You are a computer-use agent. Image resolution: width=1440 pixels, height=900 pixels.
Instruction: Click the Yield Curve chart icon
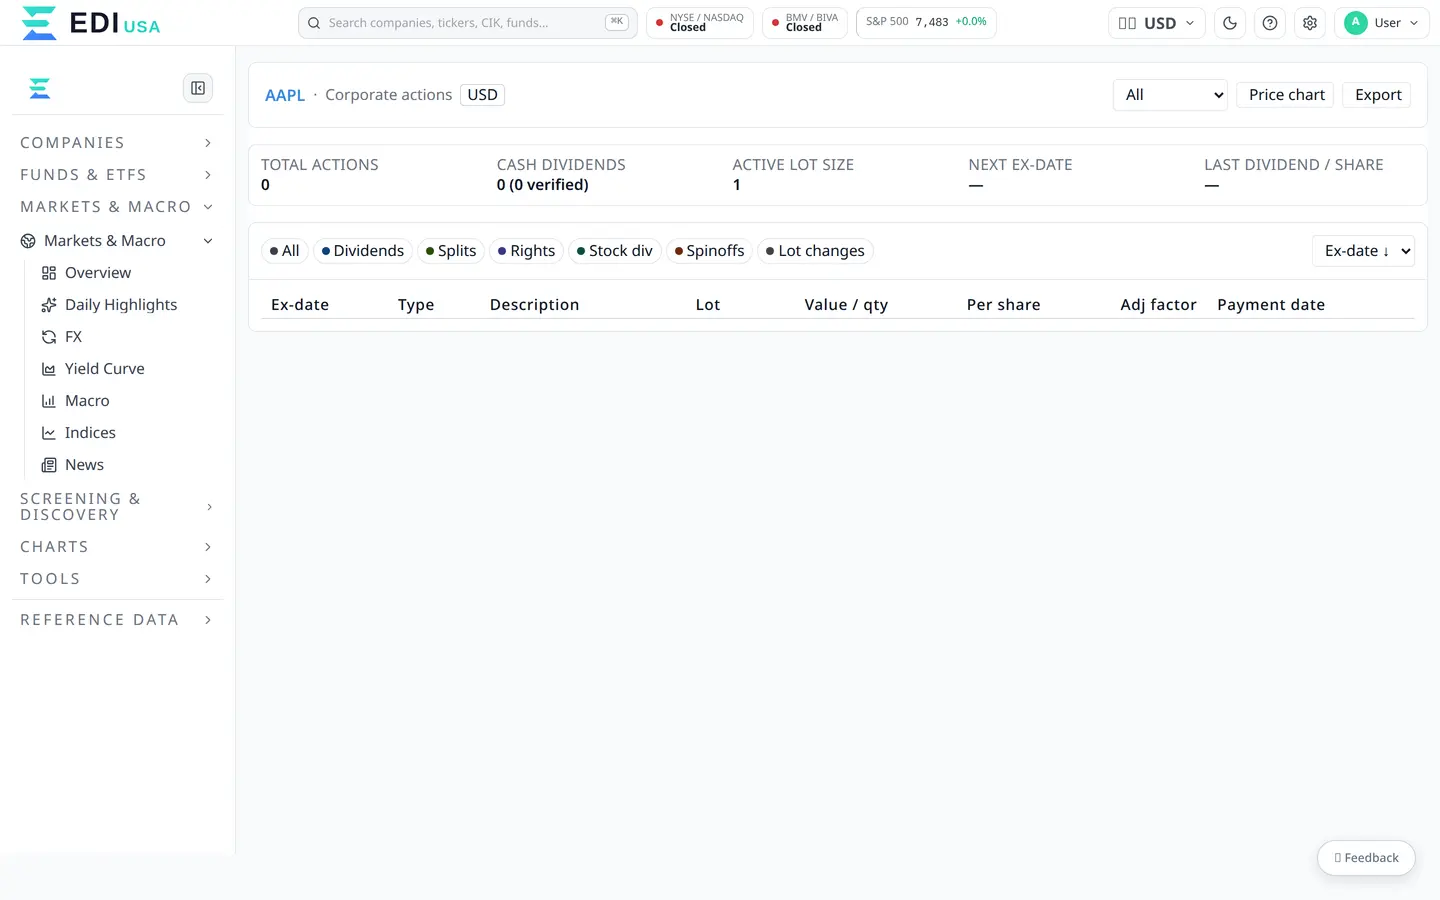pyautogui.click(x=49, y=369)
